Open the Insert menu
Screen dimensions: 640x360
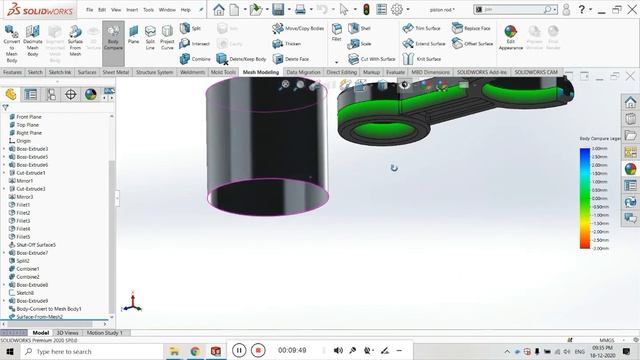132,9
